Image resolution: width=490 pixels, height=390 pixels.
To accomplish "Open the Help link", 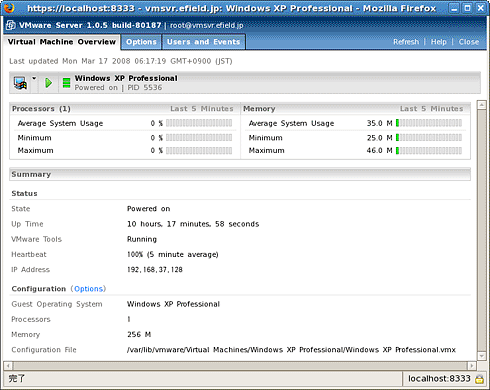I will [438, 42].
